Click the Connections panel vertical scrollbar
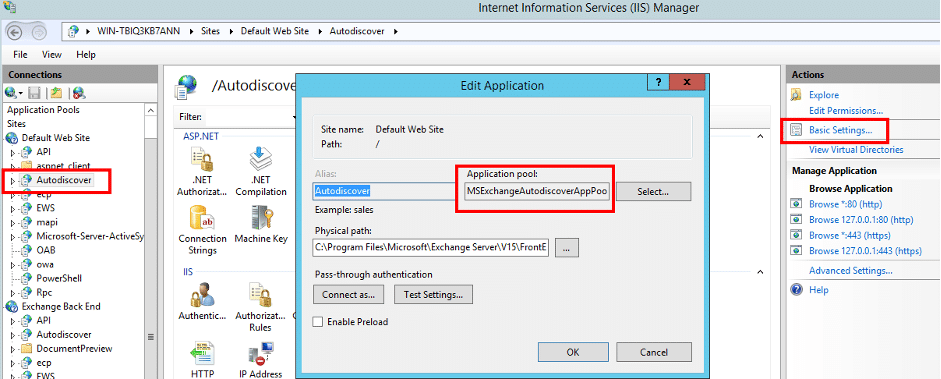941x379 pixels. 151,240
